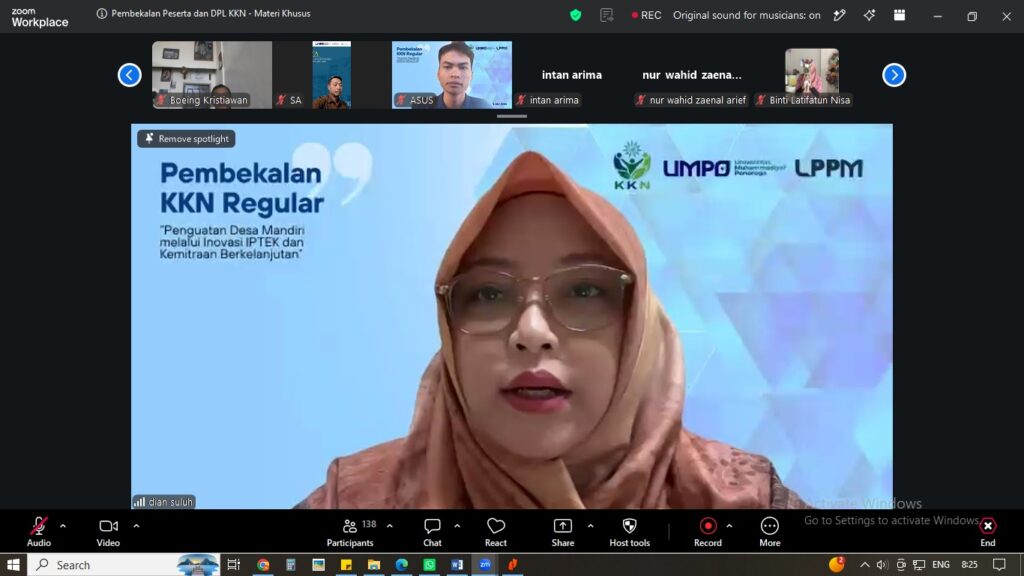Open Microsoft Word from the taskbar
Viewport: 1024px width, 576px height.
point(457,565)
